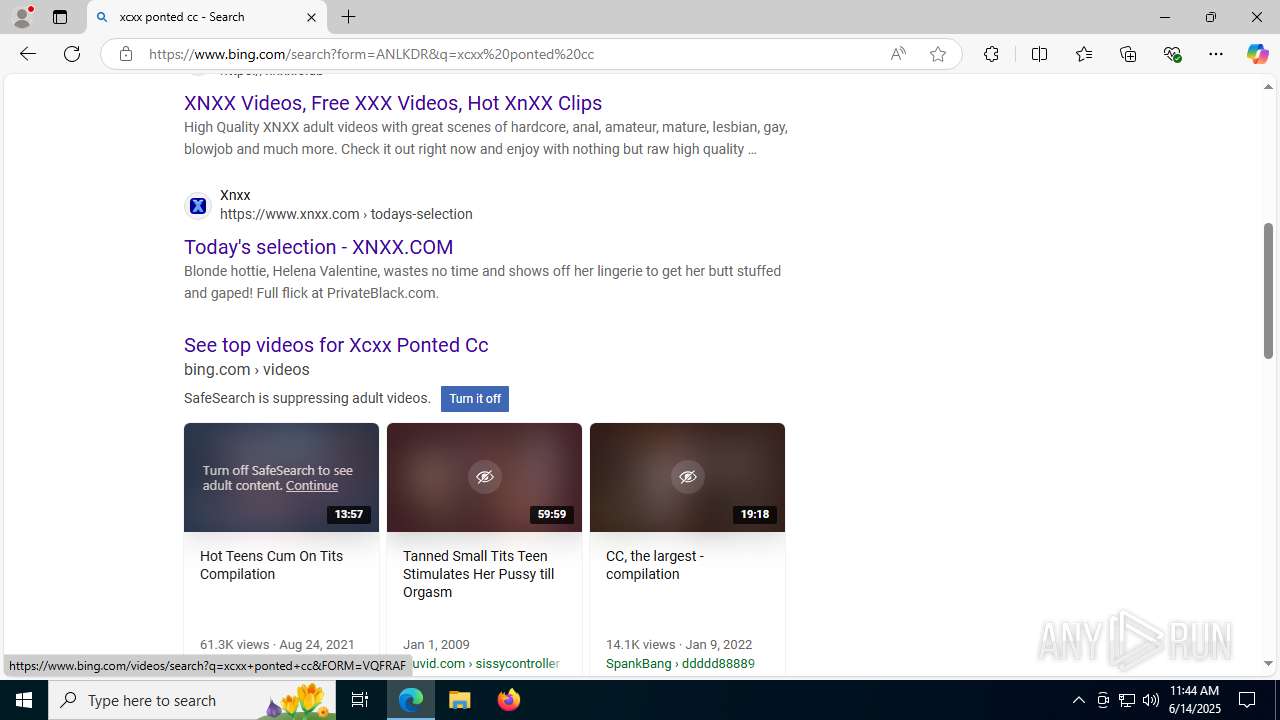Image resolution: width=1280 pixels, height=720 pixels.
Task: Show hidden system tray icons chevron
Action: [x=1078, y=700]
